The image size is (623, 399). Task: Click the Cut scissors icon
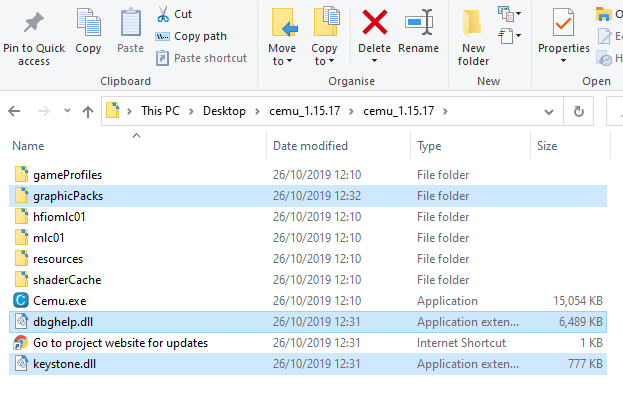click(x=163, y=14)
